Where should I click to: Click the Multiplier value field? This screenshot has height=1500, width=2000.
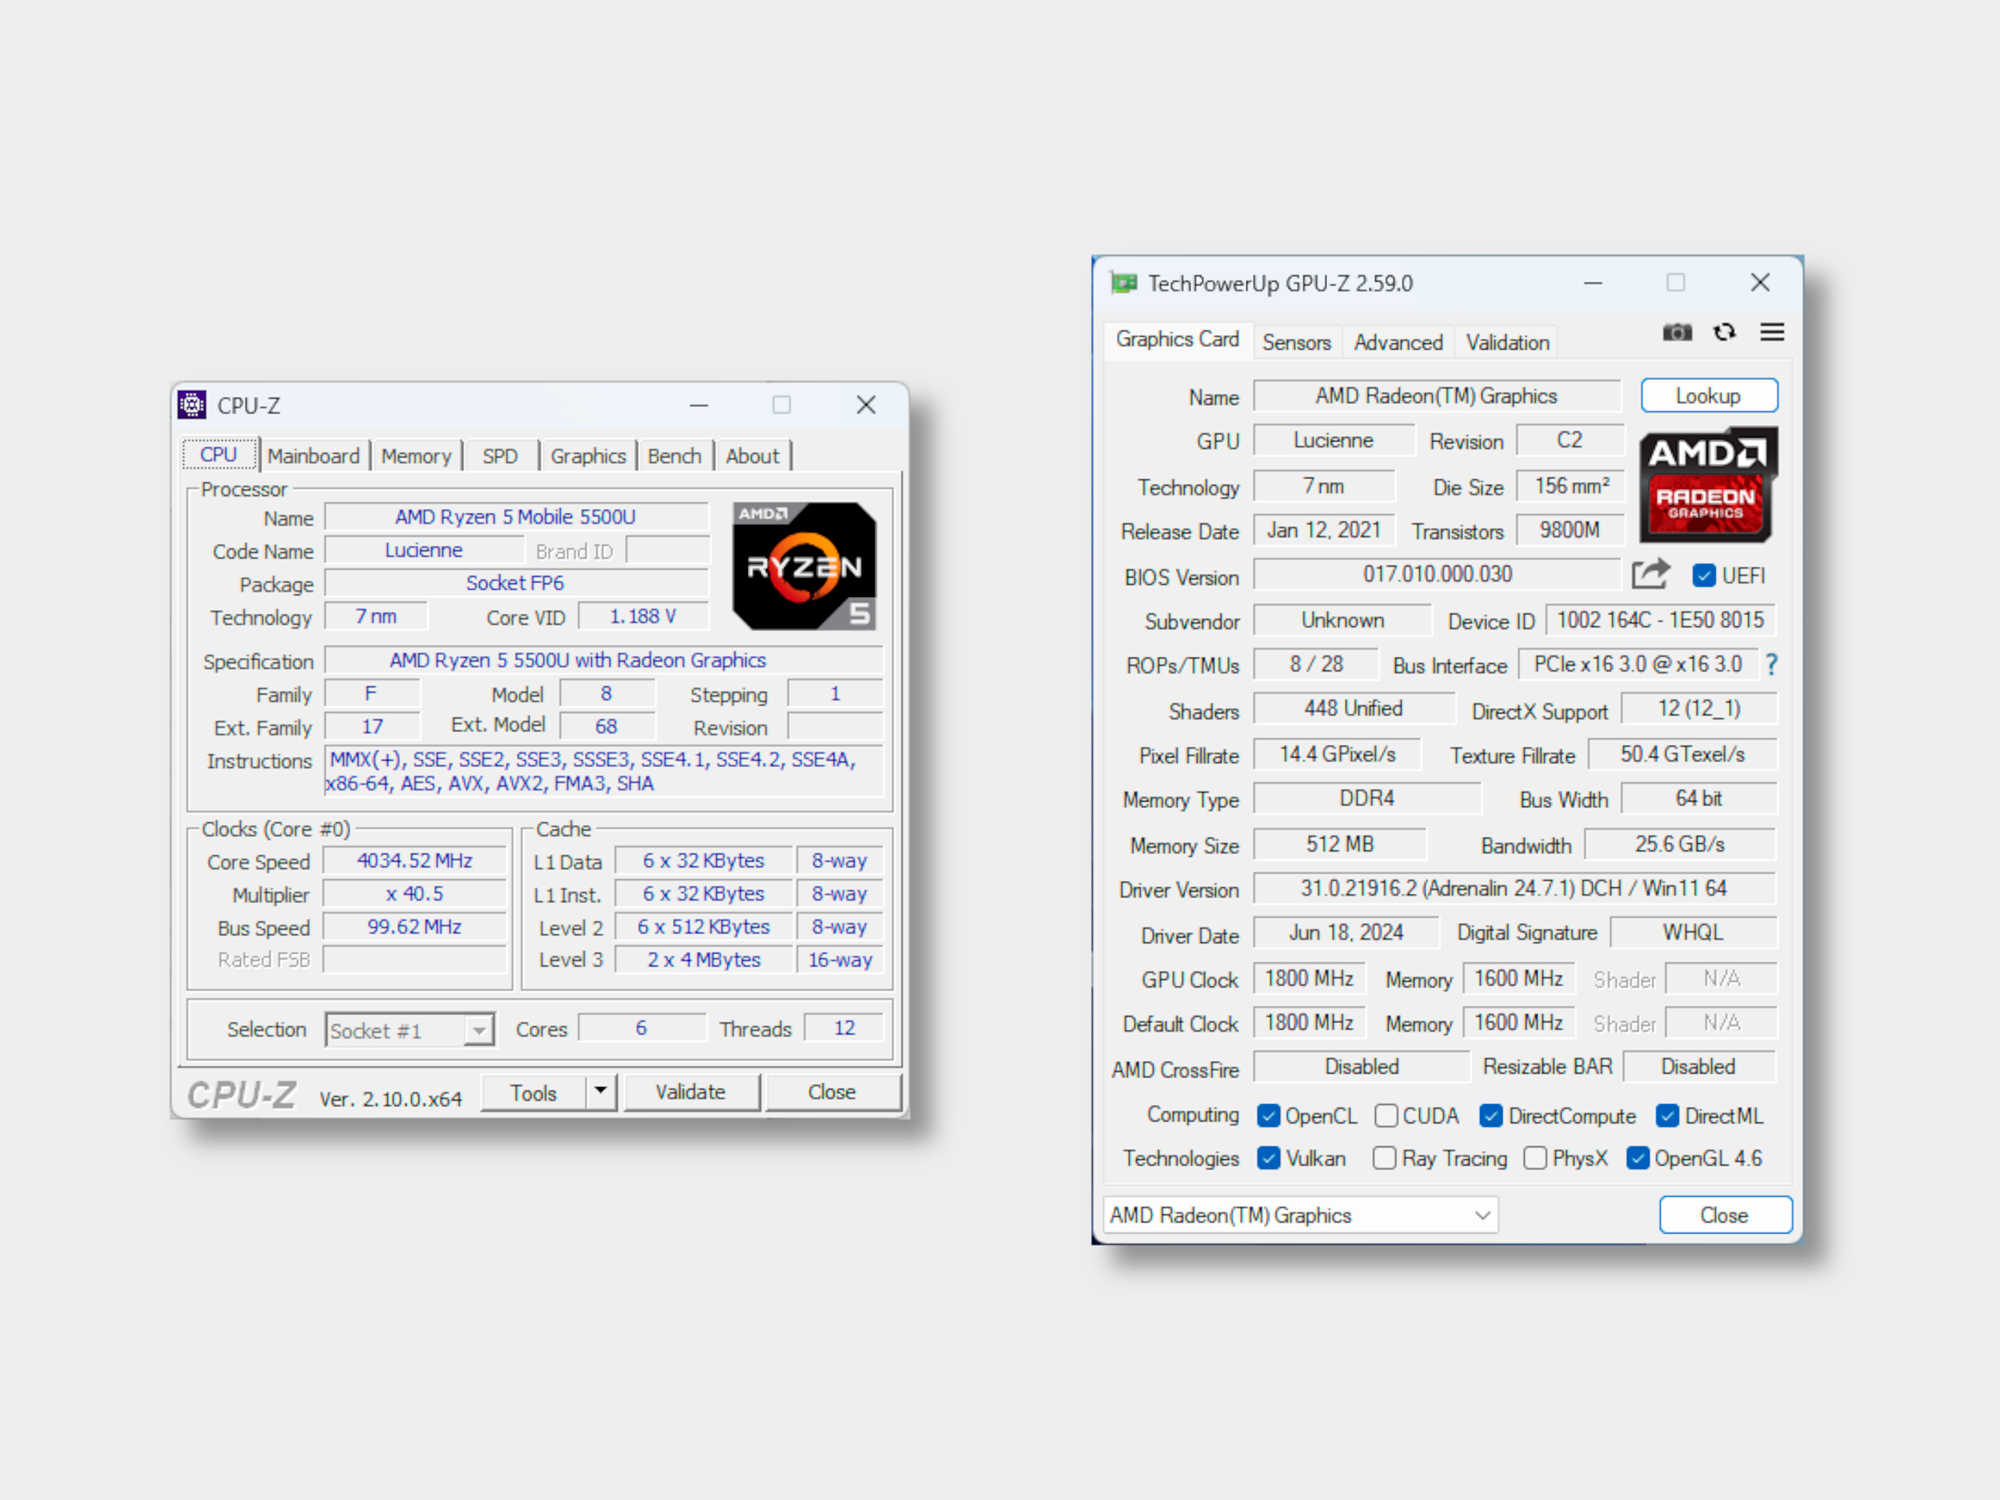tap(415, 894)
